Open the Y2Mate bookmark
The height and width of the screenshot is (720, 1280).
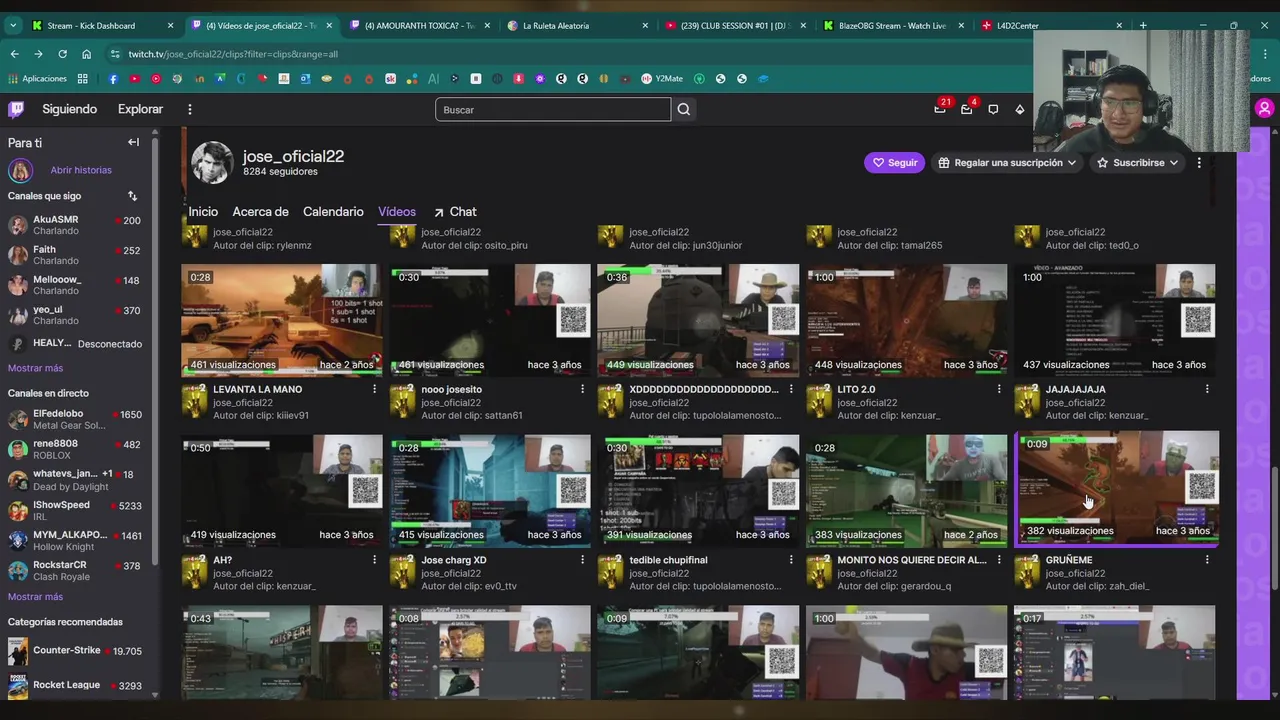[x=662, y=79]
